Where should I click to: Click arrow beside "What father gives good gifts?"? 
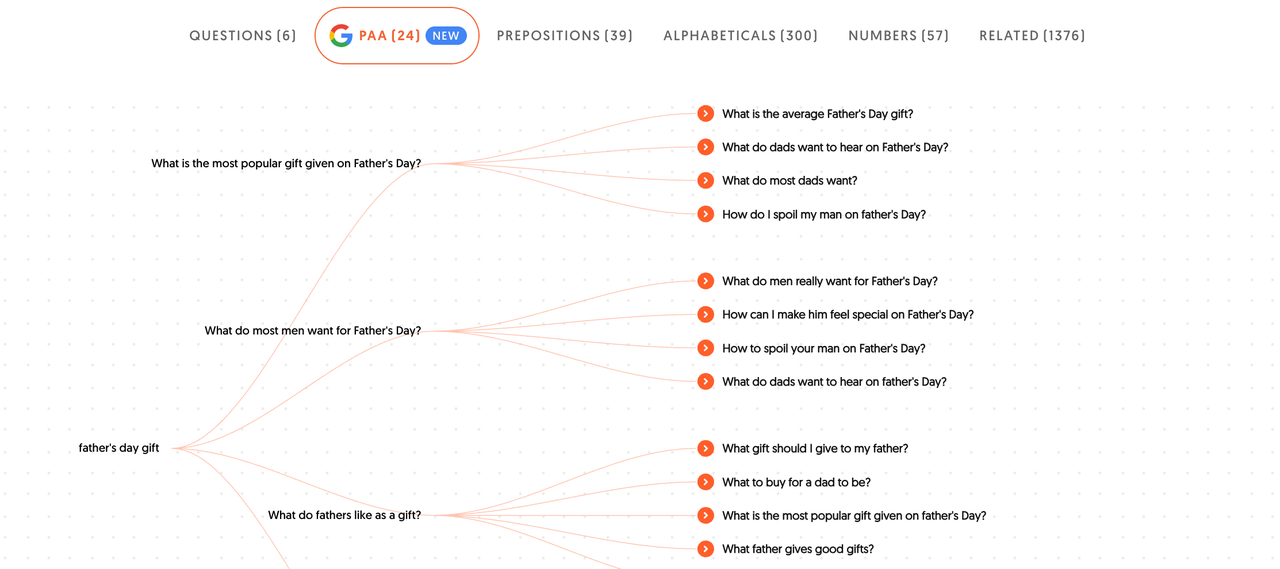705,549
